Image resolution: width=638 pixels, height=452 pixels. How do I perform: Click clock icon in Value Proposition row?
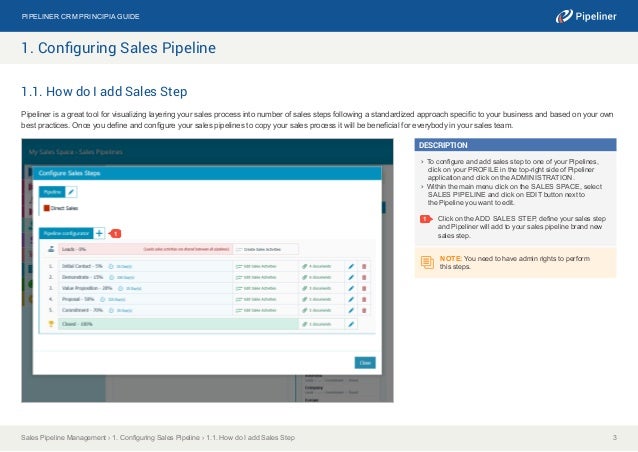tap(120, 288)
